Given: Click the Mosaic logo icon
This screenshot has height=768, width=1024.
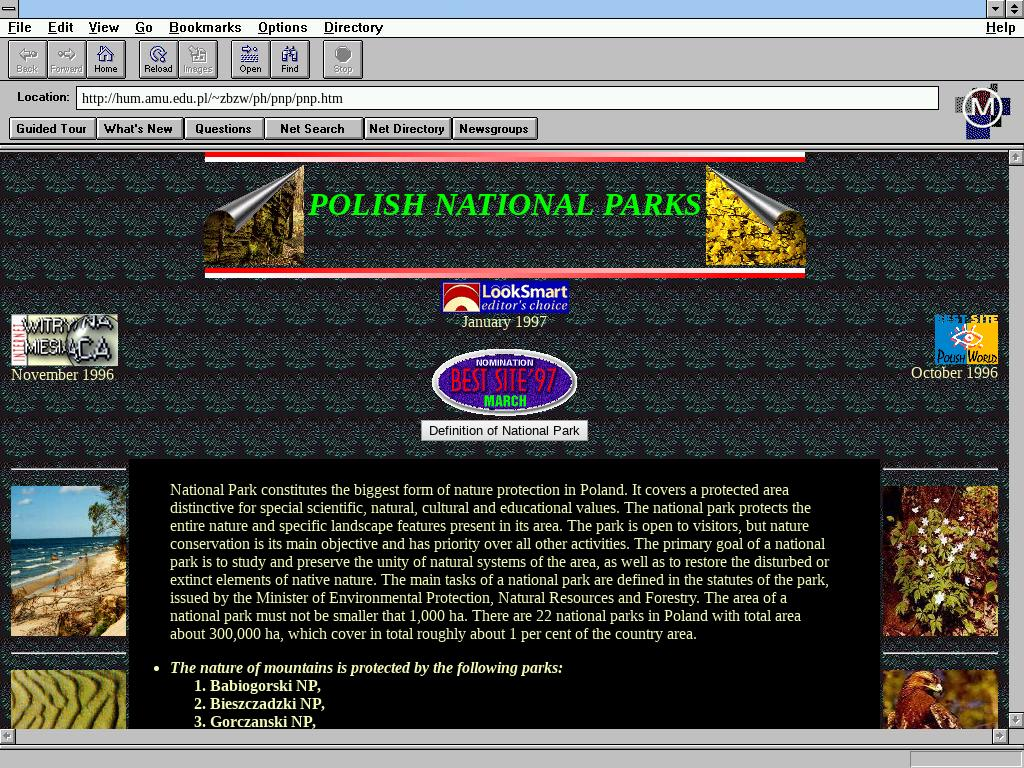Looking at the screenshot, I should (x=982, y=110).
